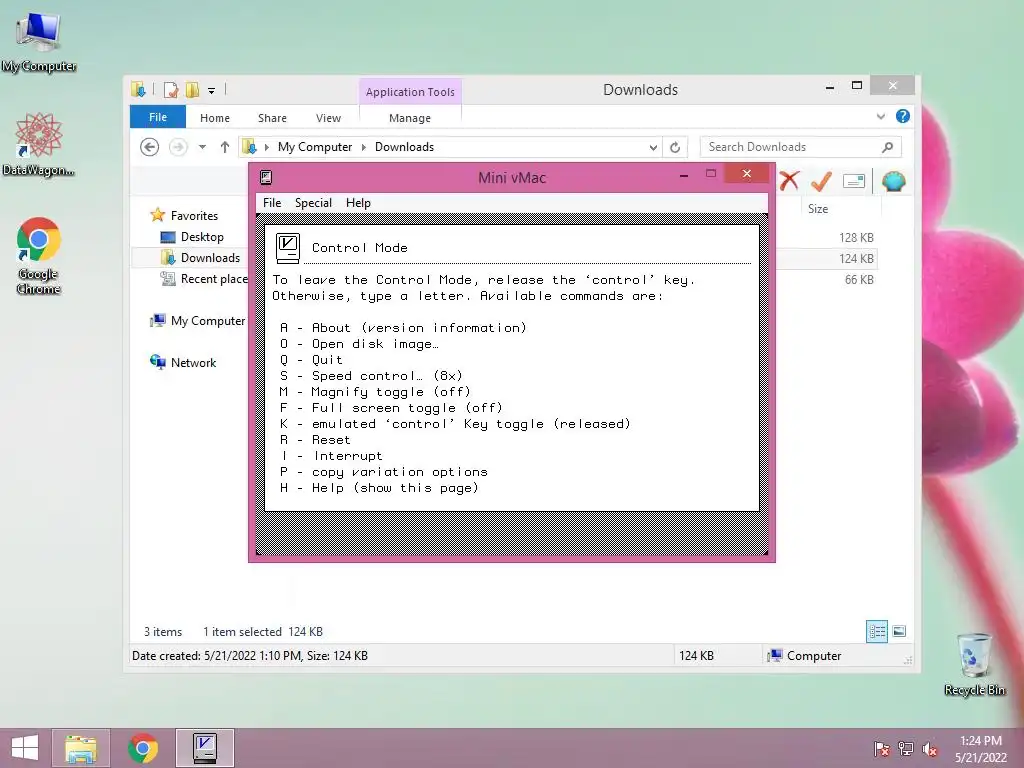Viewport: 1024px width, 768px height.
Task: Switch to details view button
Action: 876,632
